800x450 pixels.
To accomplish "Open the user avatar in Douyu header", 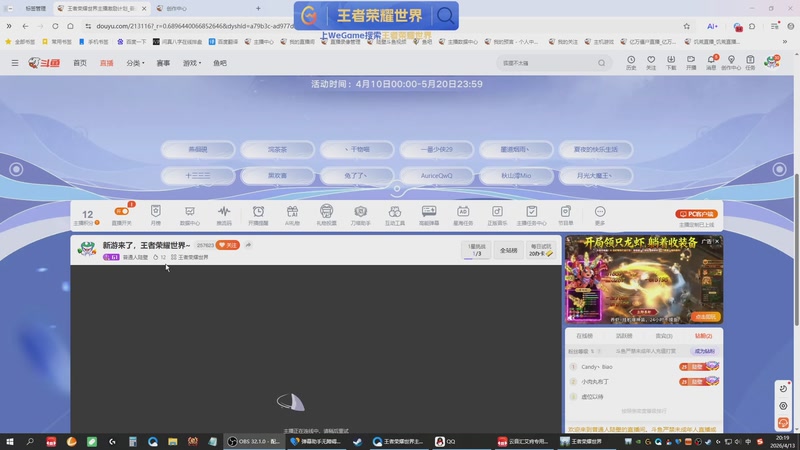I will click(x=771, y=62).
